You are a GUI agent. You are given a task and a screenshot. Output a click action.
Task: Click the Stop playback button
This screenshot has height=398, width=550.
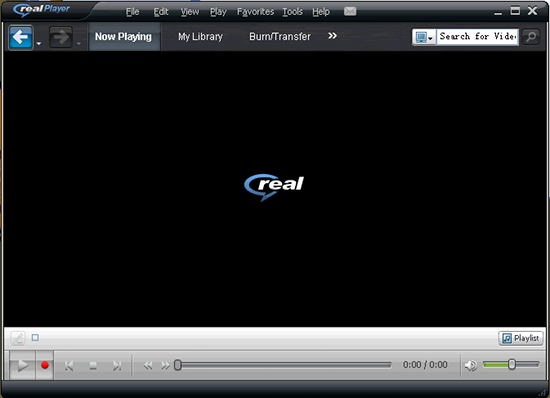coord(93,366)
